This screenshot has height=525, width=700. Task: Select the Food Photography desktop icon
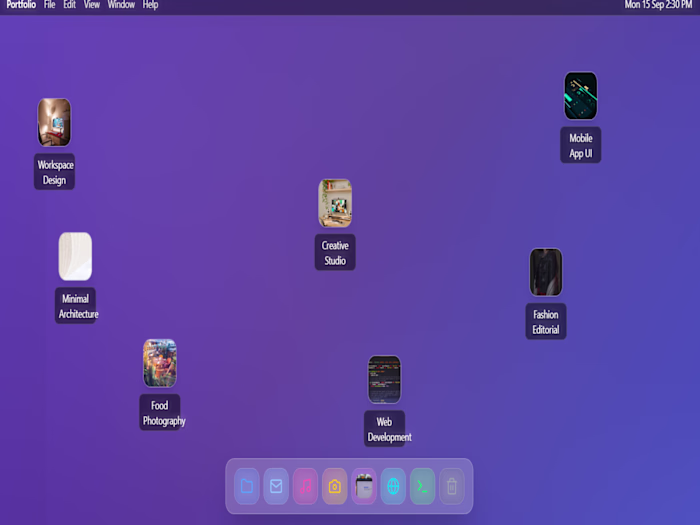160,363
